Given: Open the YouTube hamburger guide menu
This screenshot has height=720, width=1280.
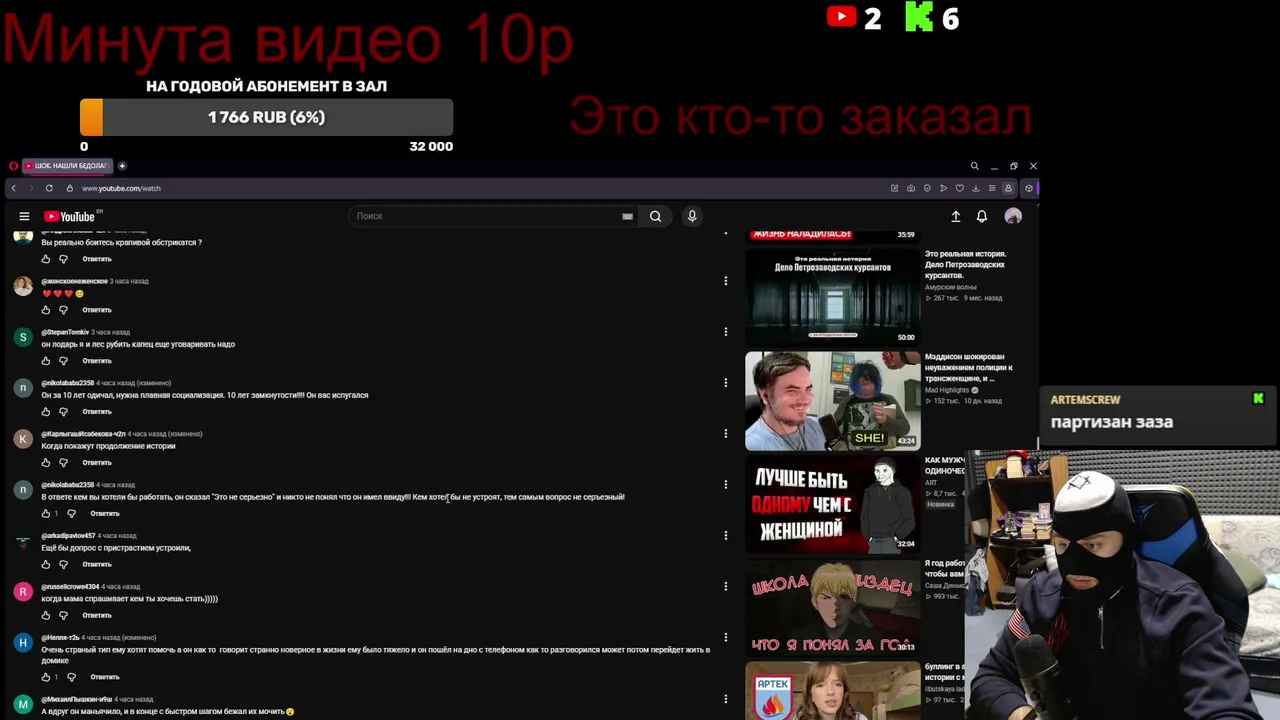Looking at the screenshot, I should click(24, 216).
